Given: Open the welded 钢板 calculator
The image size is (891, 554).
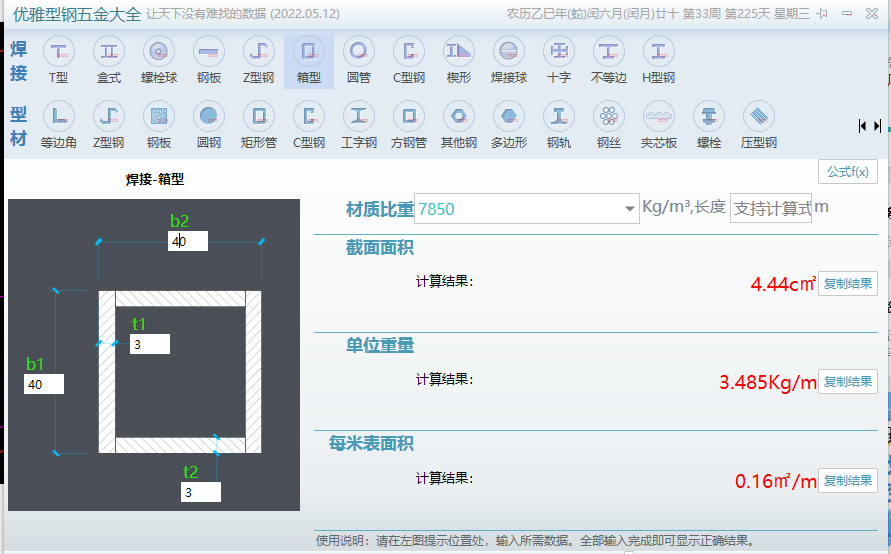Looking at the screenshot, I should 209,60.
